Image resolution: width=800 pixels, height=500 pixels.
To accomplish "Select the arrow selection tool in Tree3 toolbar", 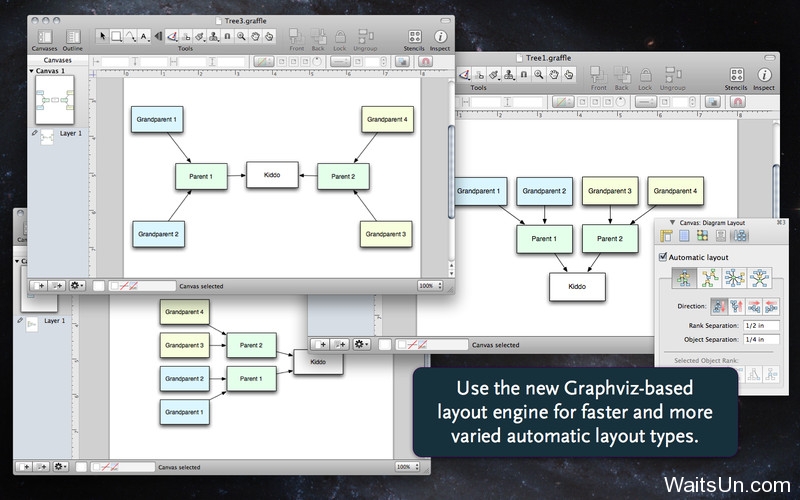I will point(102,36).
